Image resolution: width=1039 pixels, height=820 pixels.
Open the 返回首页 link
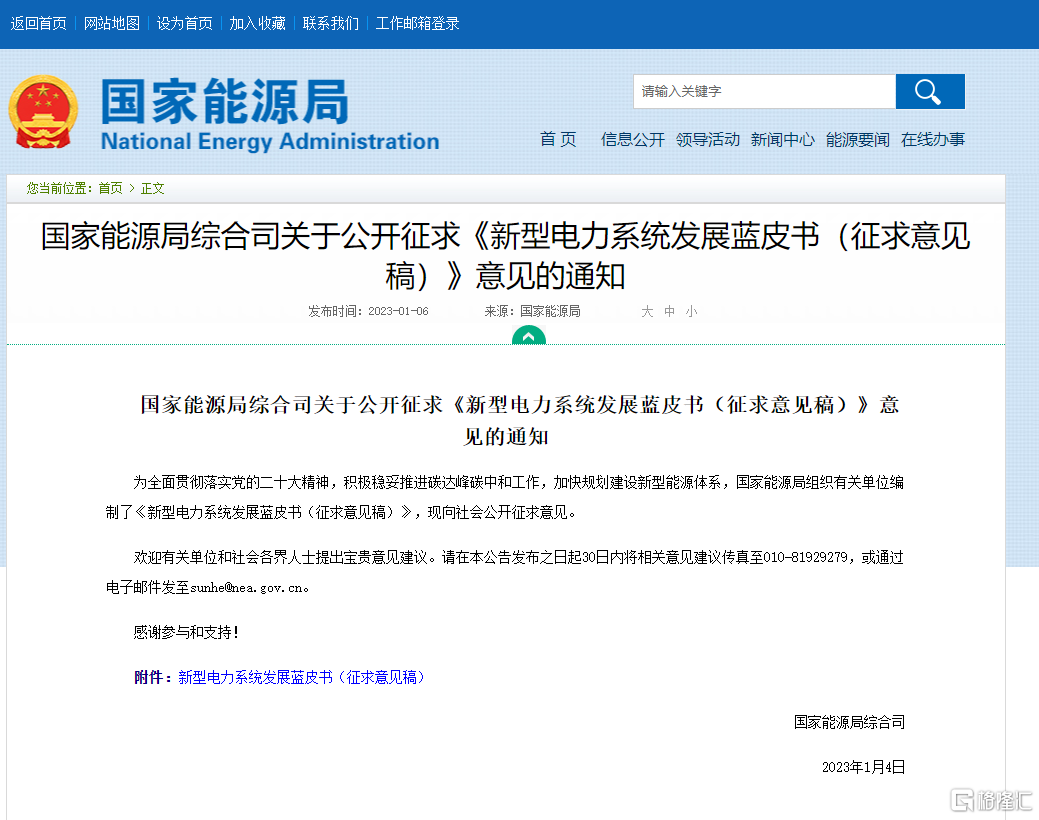38,24
